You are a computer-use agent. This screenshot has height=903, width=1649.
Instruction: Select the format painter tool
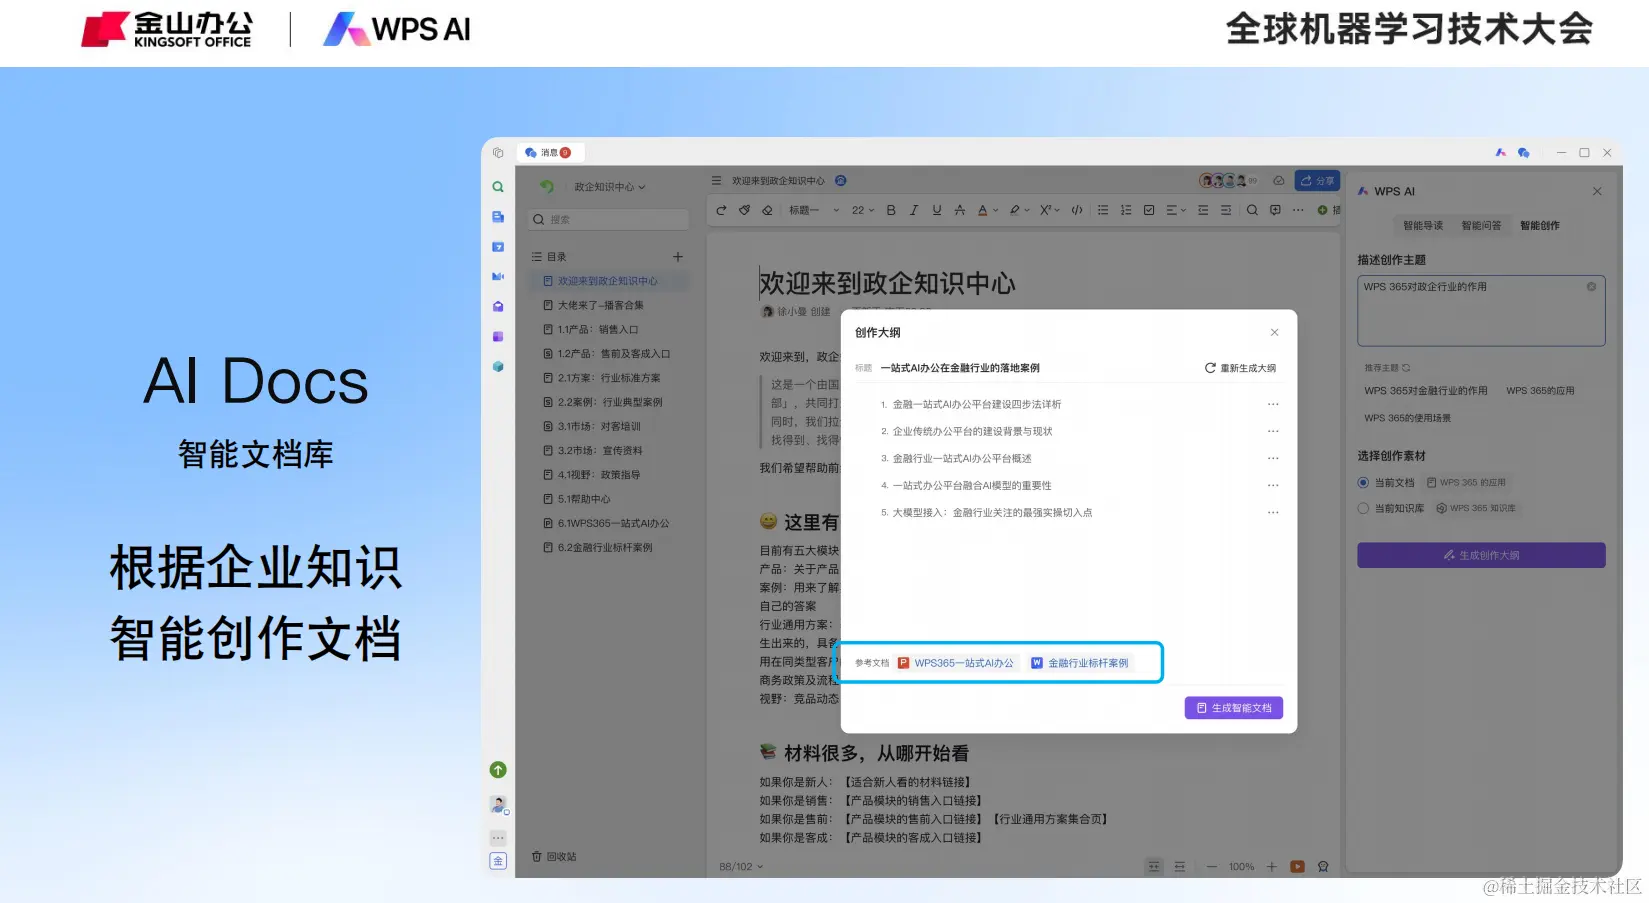744,210
